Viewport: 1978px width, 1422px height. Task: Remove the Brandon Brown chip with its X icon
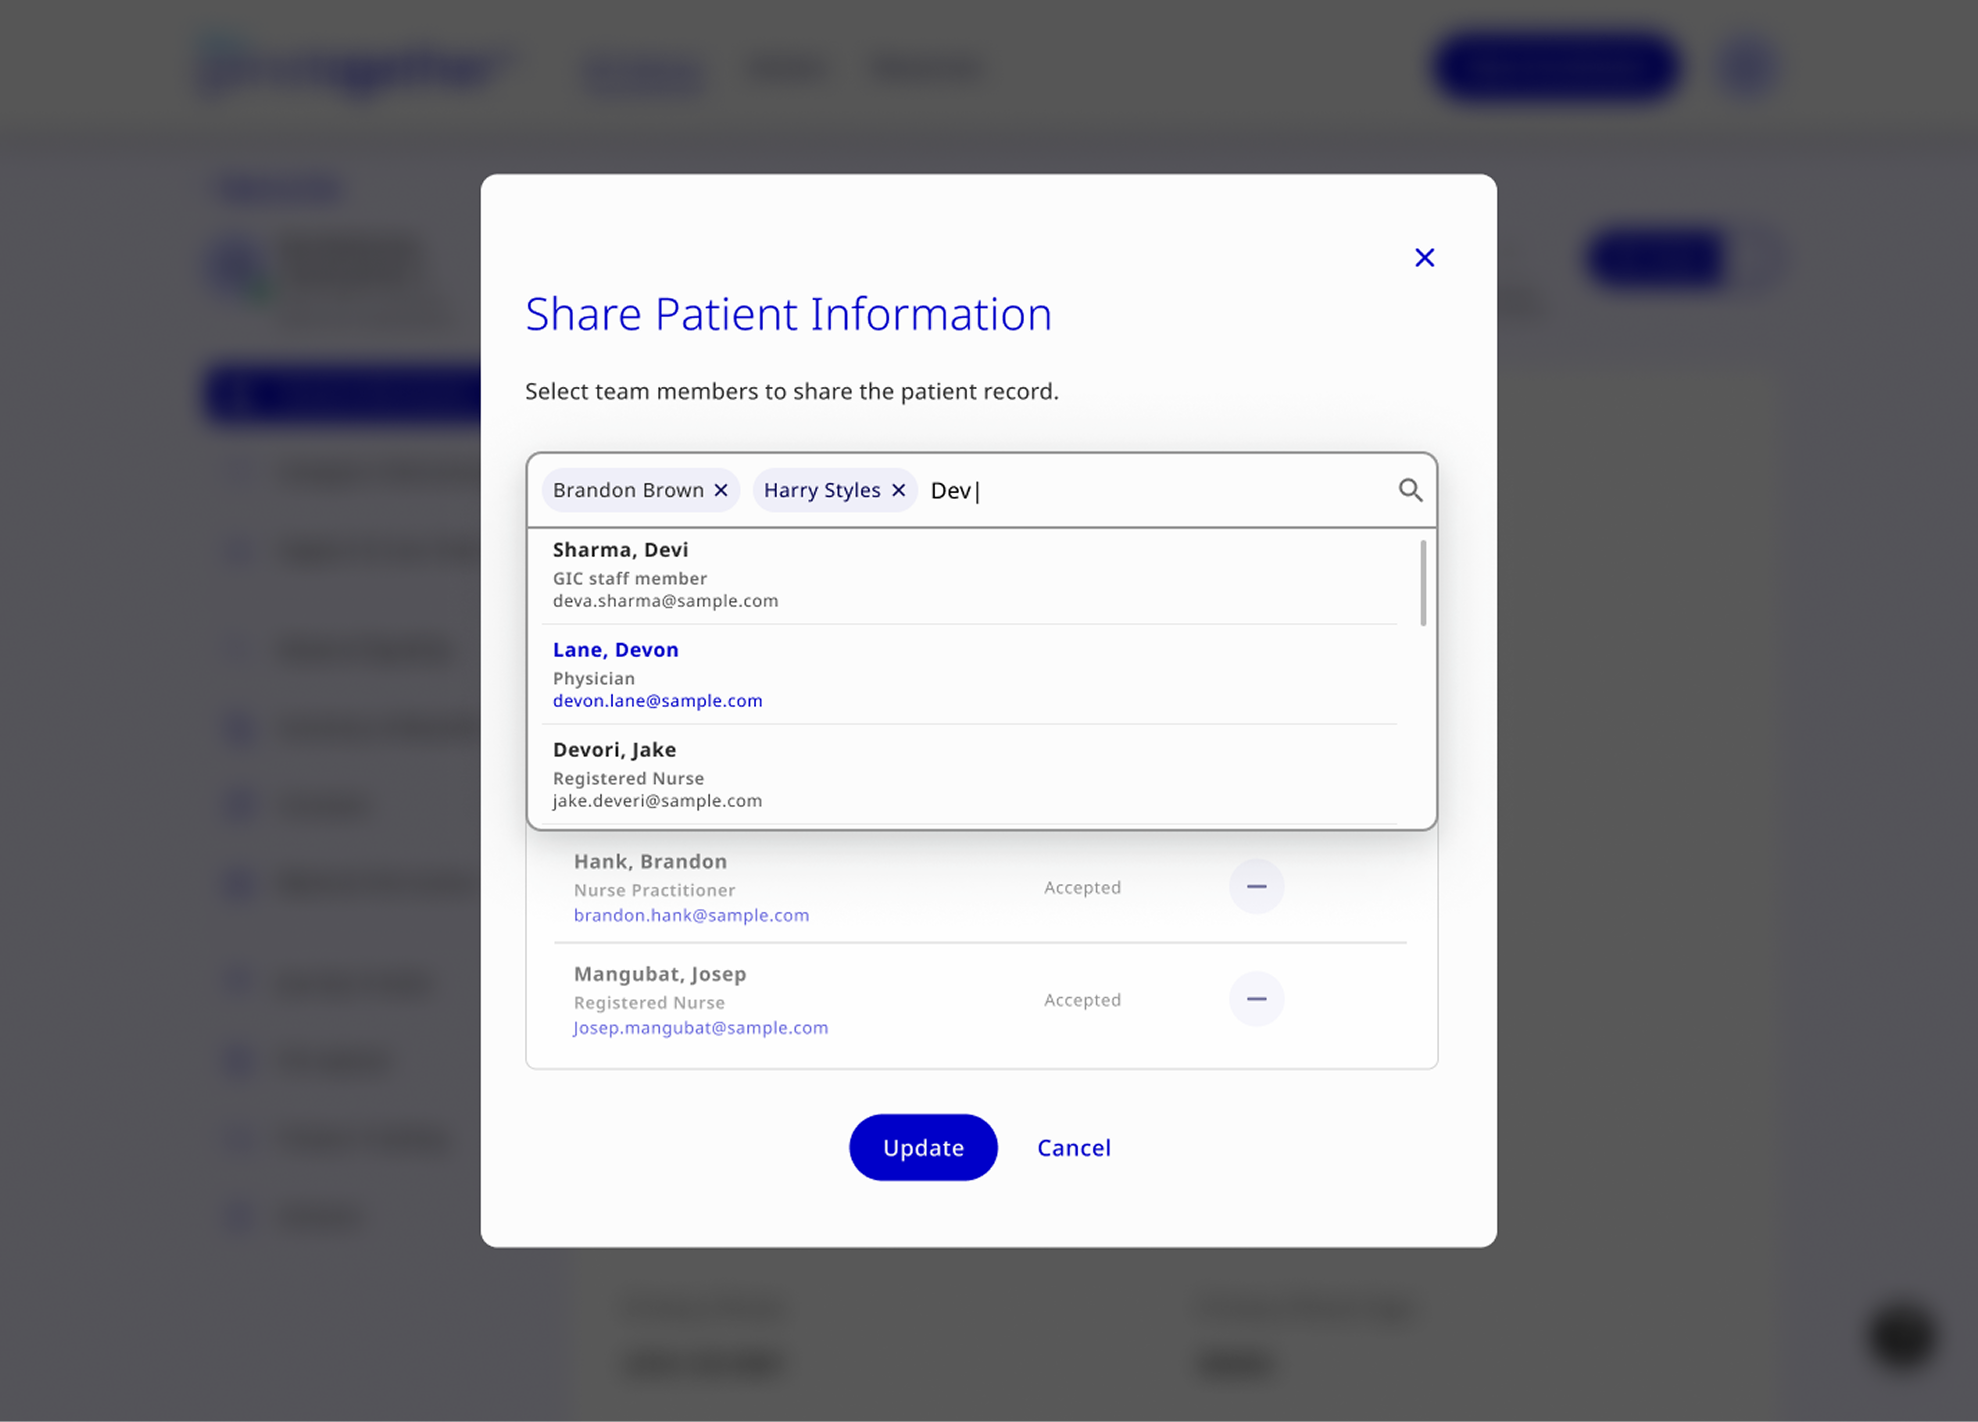pyautogui.click(x=721, y=490)
